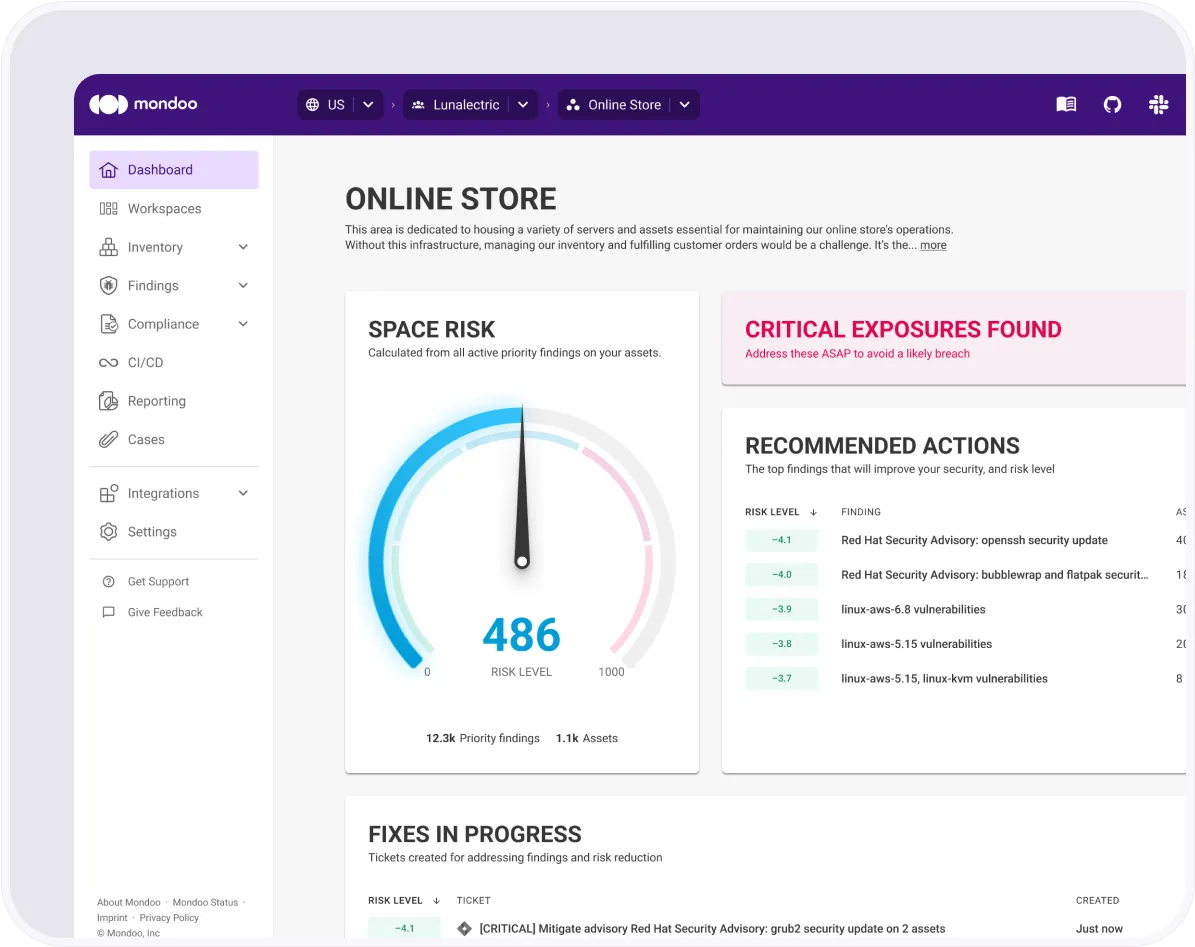This screenshot has width=1195, height=947.
Task: Click the -3.9 risk level badge
Action: [x=781, y=609]
